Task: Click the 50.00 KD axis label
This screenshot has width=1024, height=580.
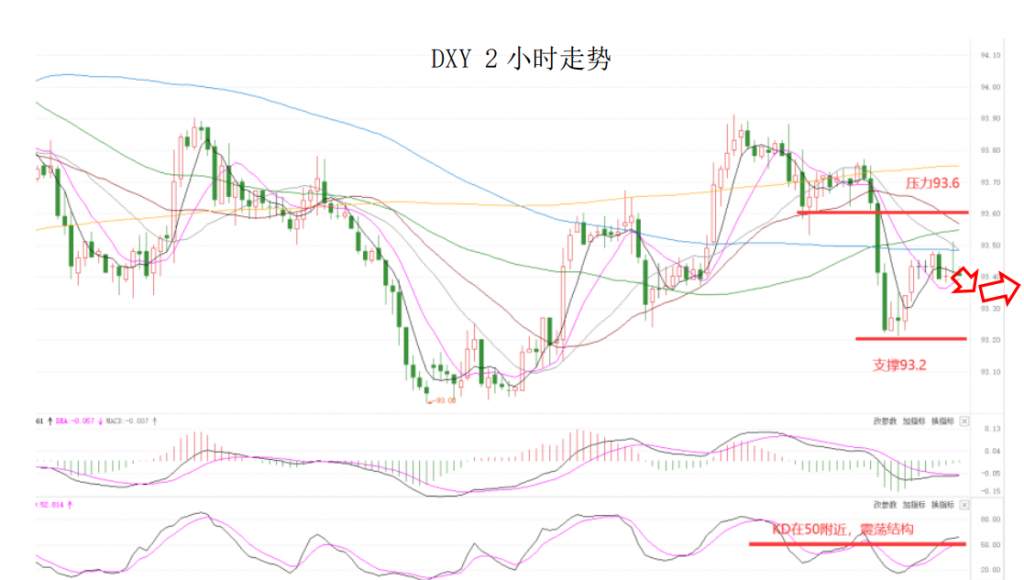Action: (990, 545)
